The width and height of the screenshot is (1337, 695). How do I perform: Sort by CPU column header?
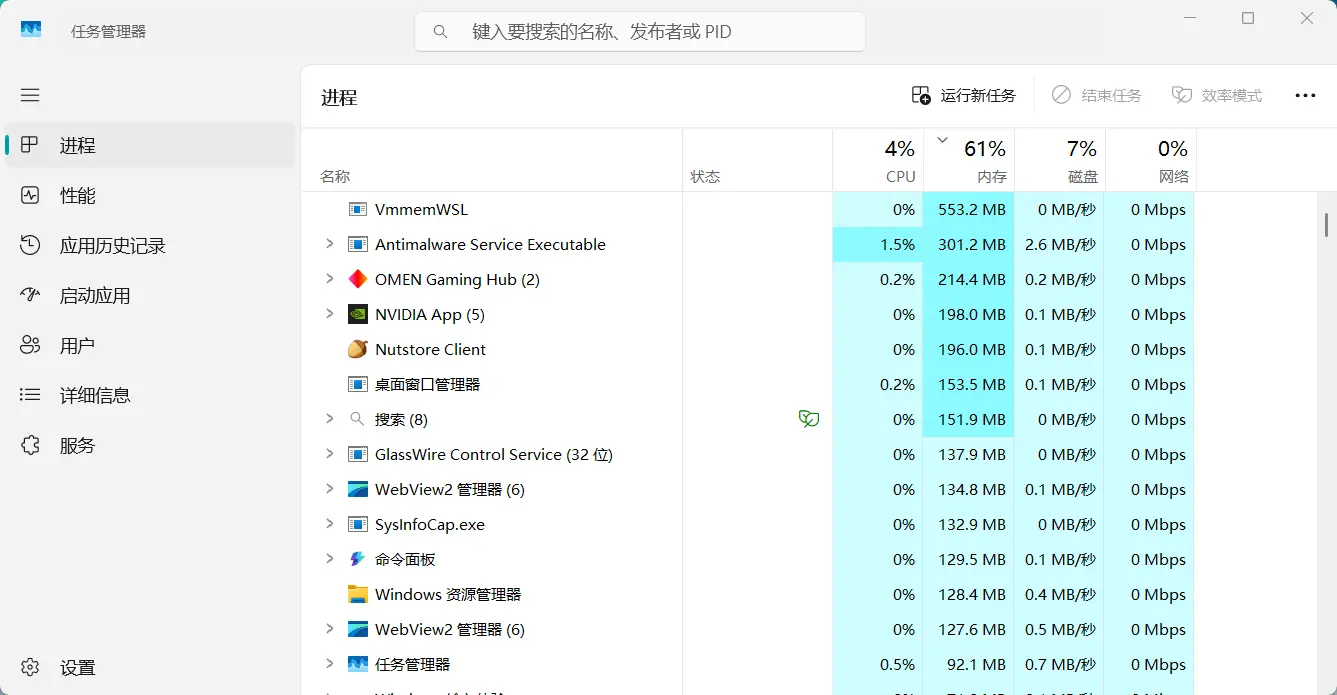878,160
